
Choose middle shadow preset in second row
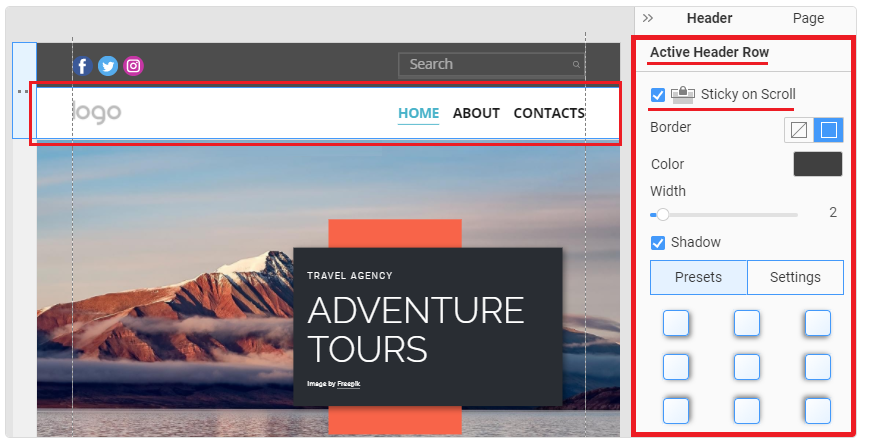point(747,367)
